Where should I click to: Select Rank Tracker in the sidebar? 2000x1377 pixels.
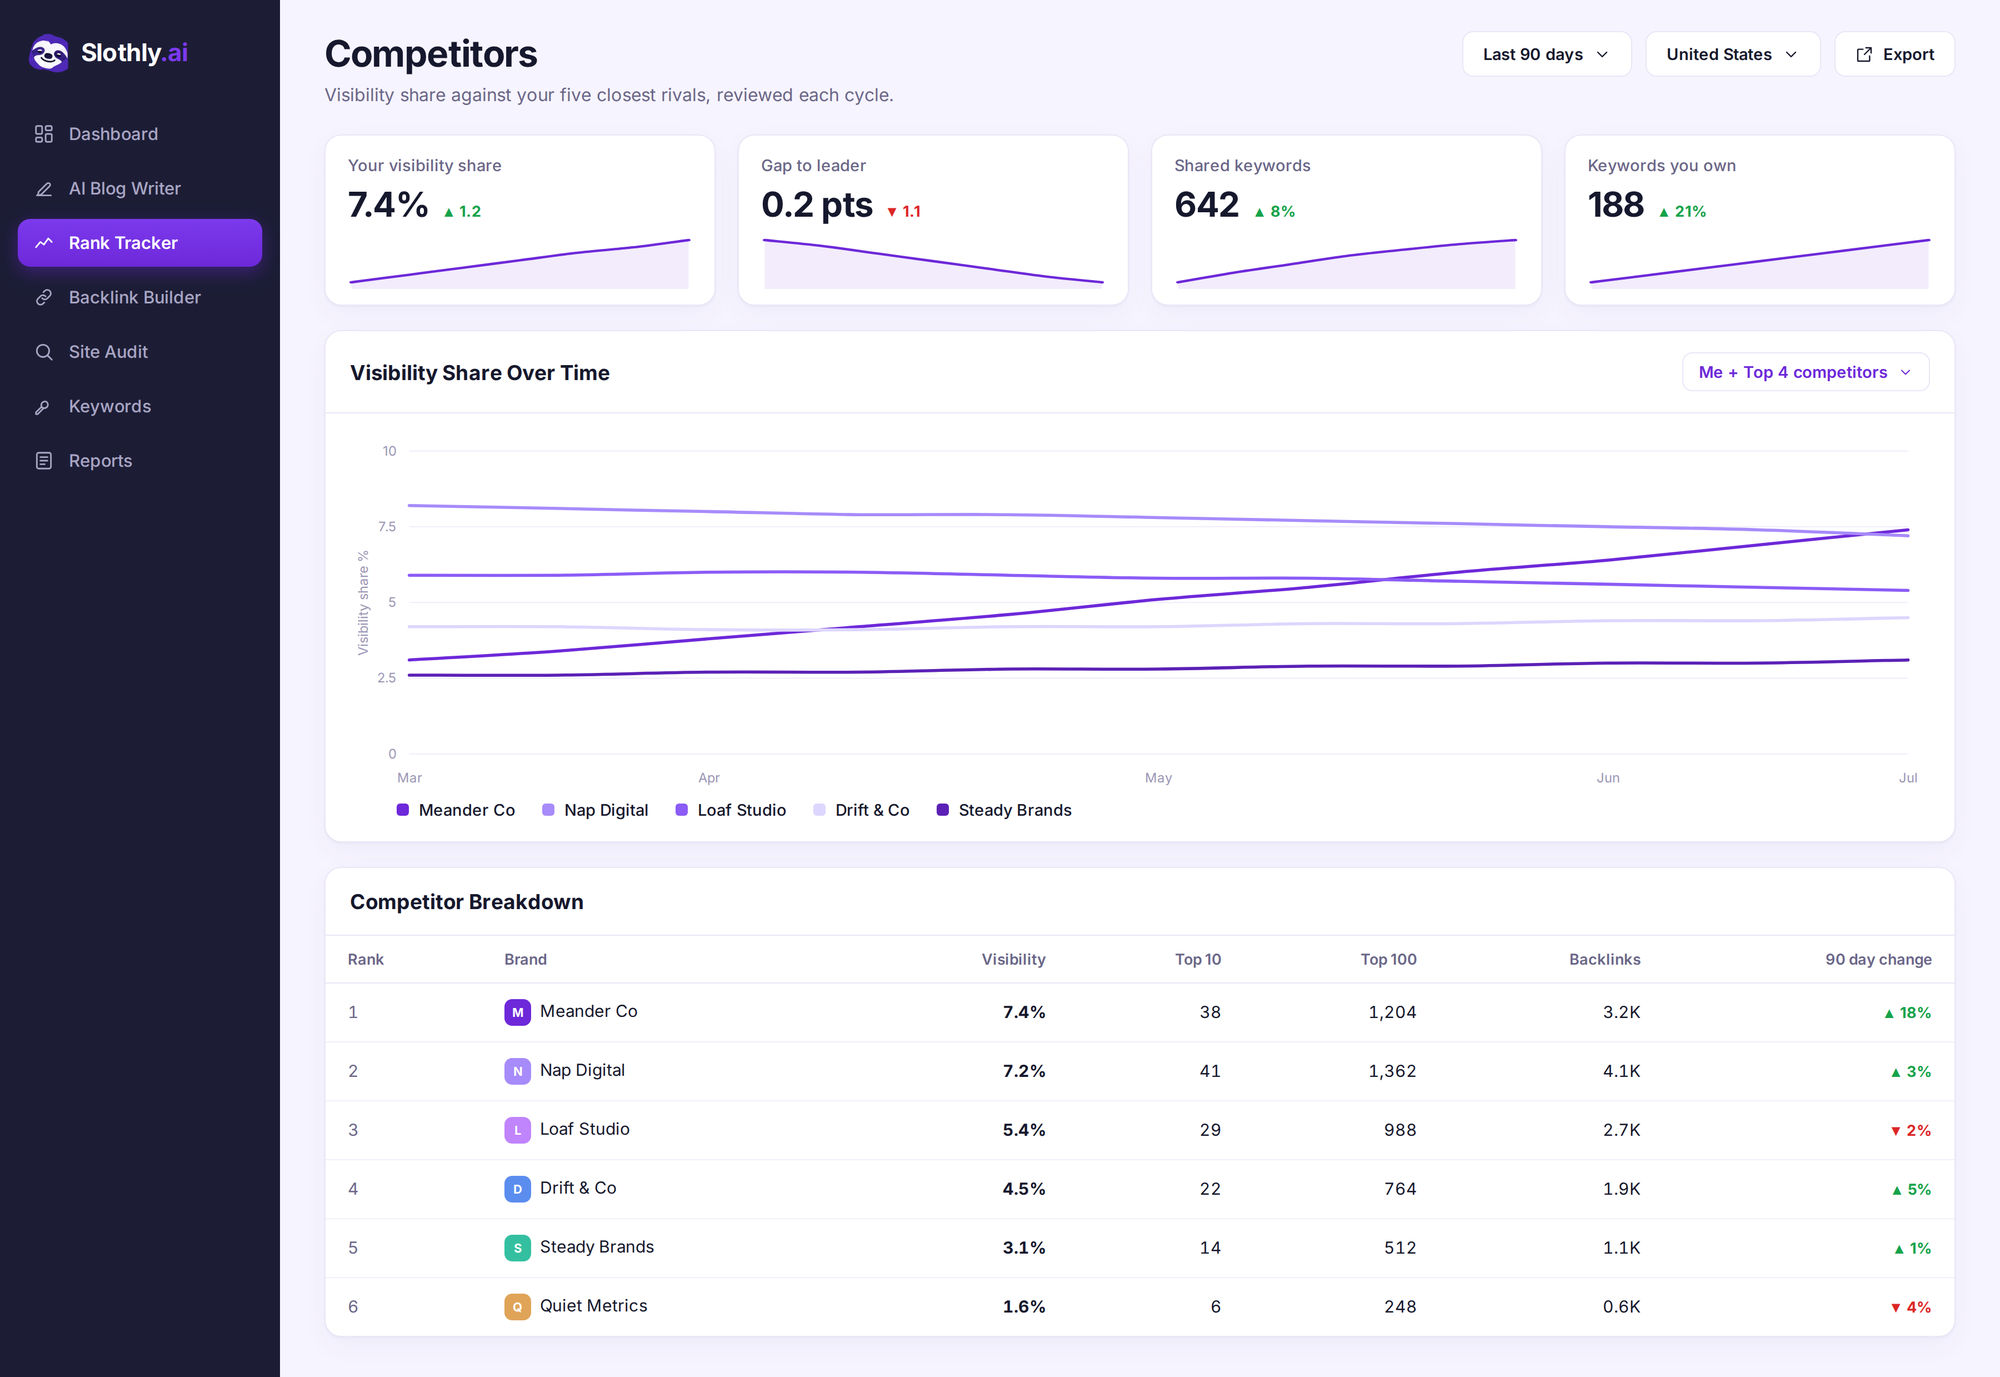point(140,243)
